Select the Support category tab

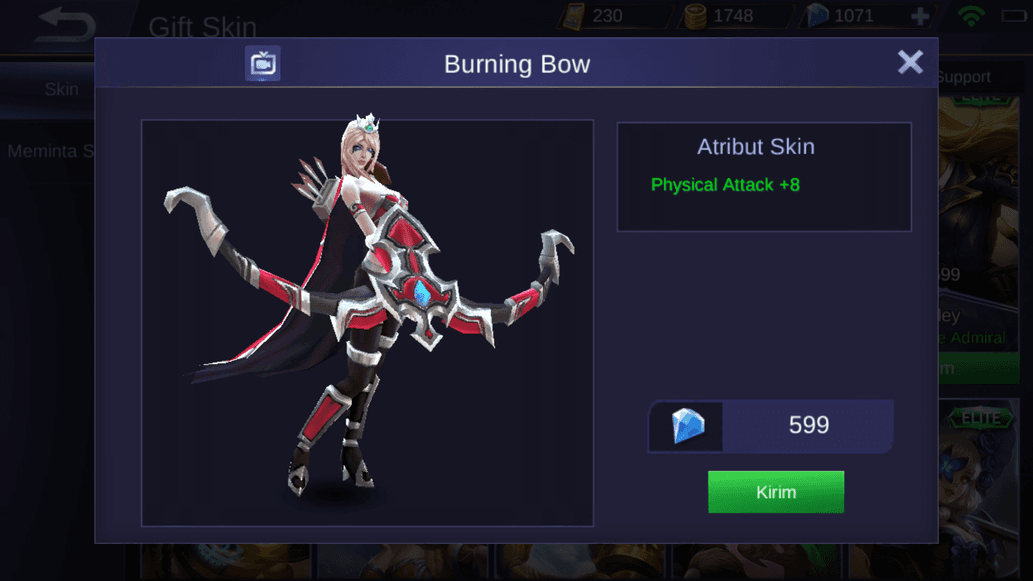pyautogui.click(x=964, y=77)
